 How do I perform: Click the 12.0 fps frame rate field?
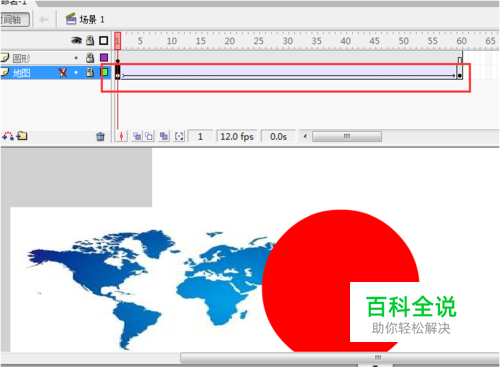pyautogui.click(x=237, y=136)
